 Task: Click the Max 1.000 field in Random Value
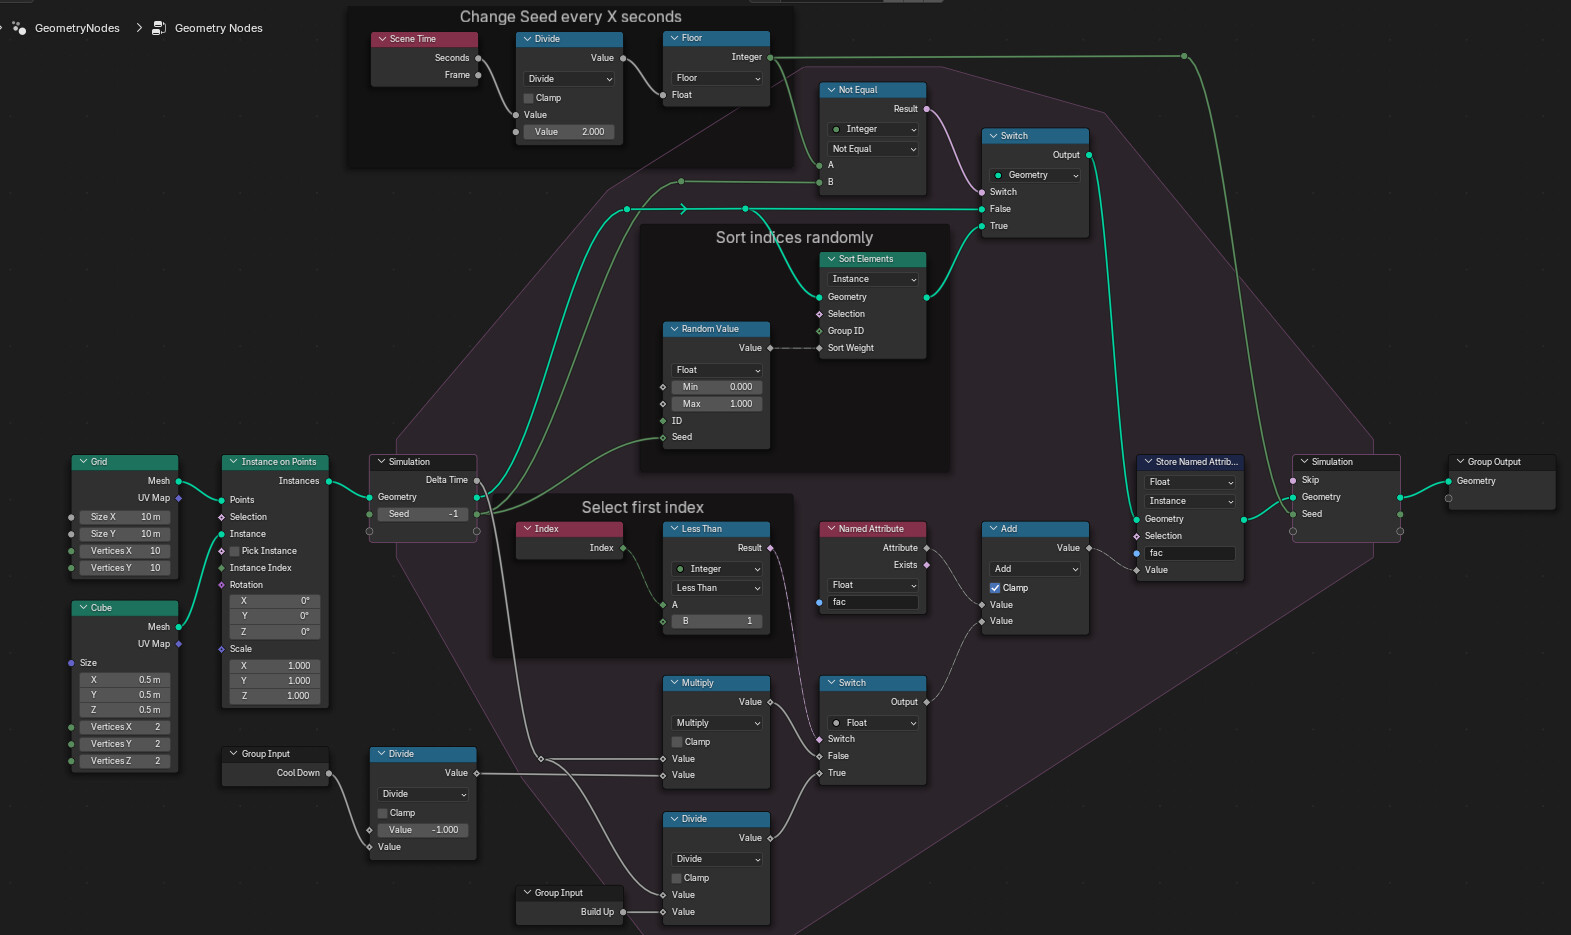(x=717, y=404)
